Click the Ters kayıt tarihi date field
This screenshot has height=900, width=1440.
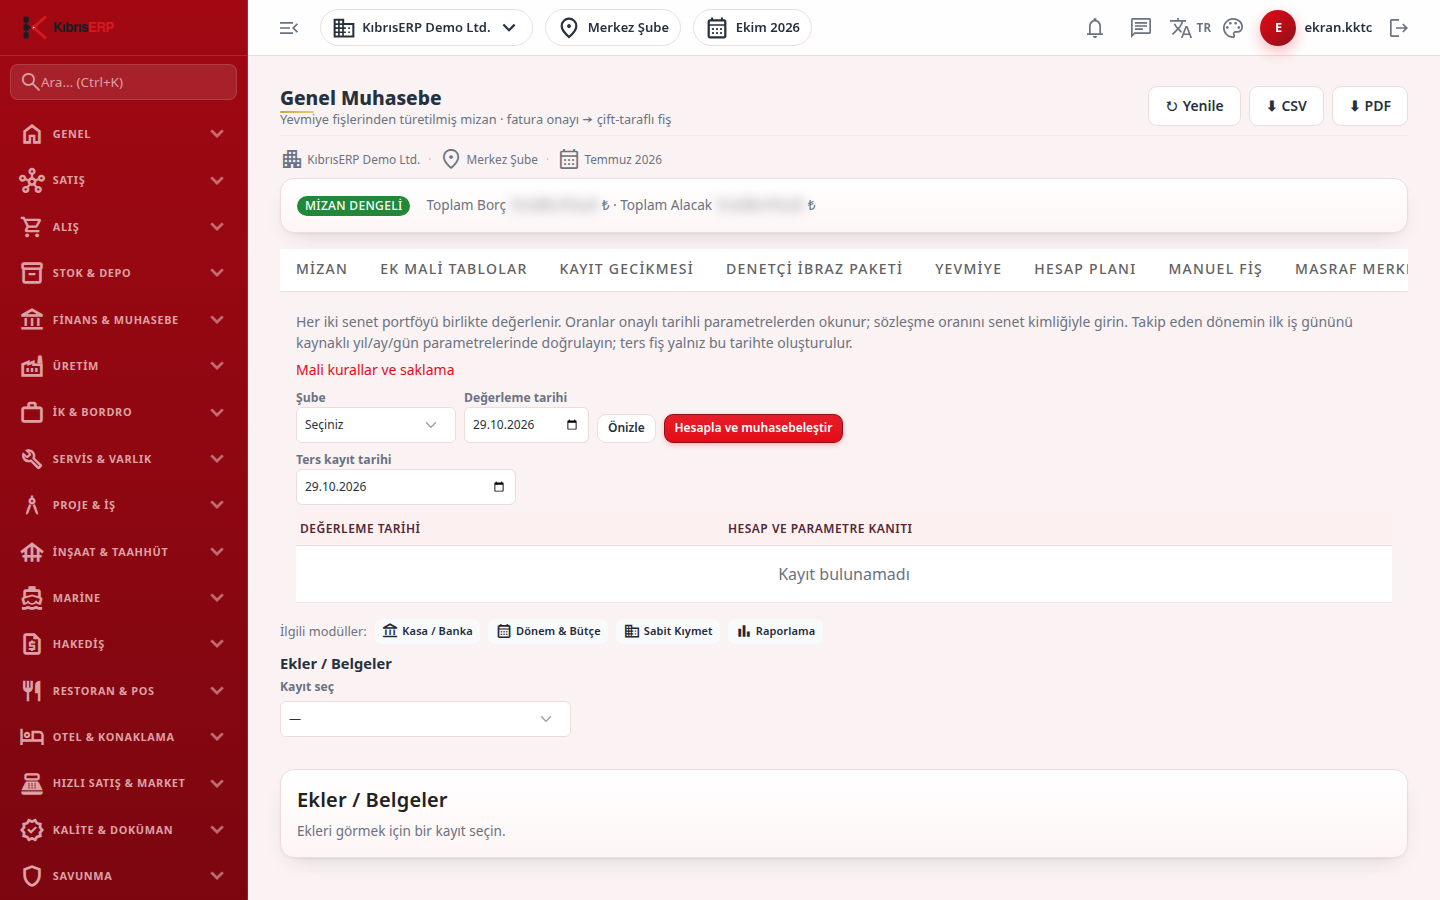[x=405, y=487]
